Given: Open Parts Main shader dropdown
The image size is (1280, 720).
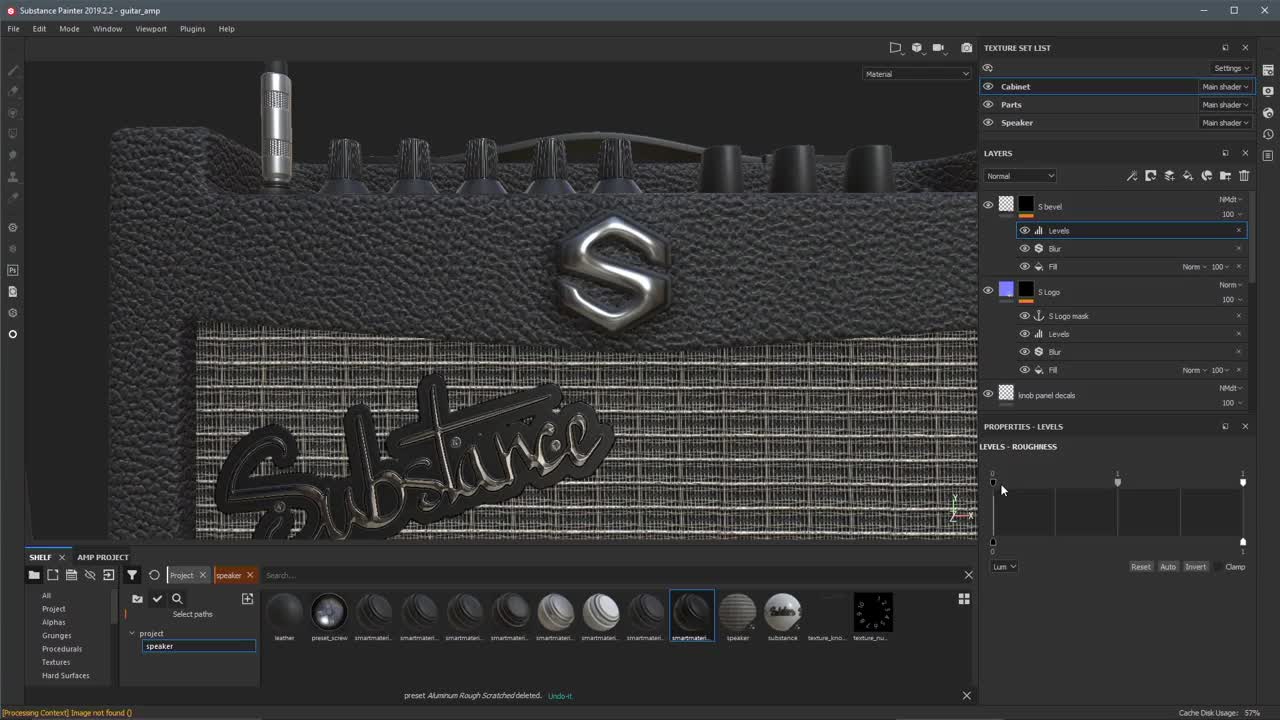Looking at the screenshot, I should 1225,105.
